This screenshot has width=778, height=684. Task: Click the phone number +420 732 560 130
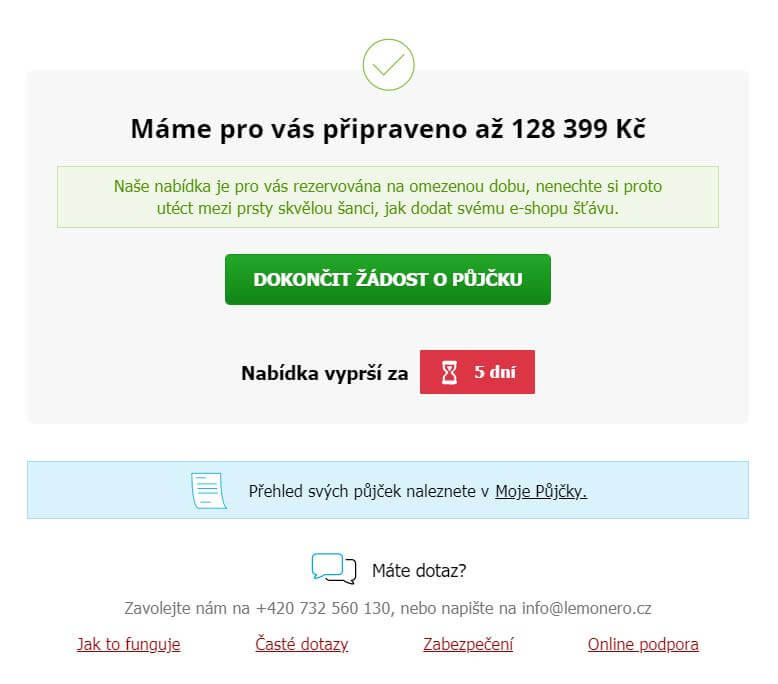[x=323, y=608]
